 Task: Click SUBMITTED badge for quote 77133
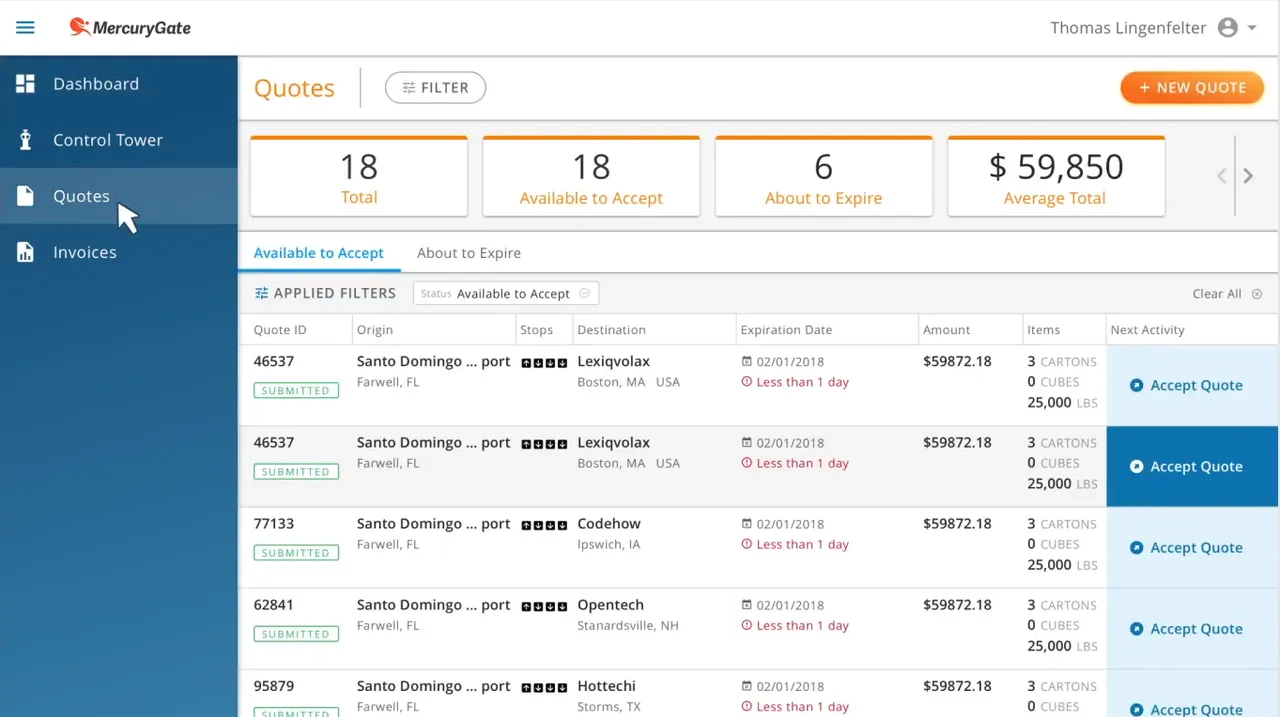pyautogui.click(x=296, y=553)
